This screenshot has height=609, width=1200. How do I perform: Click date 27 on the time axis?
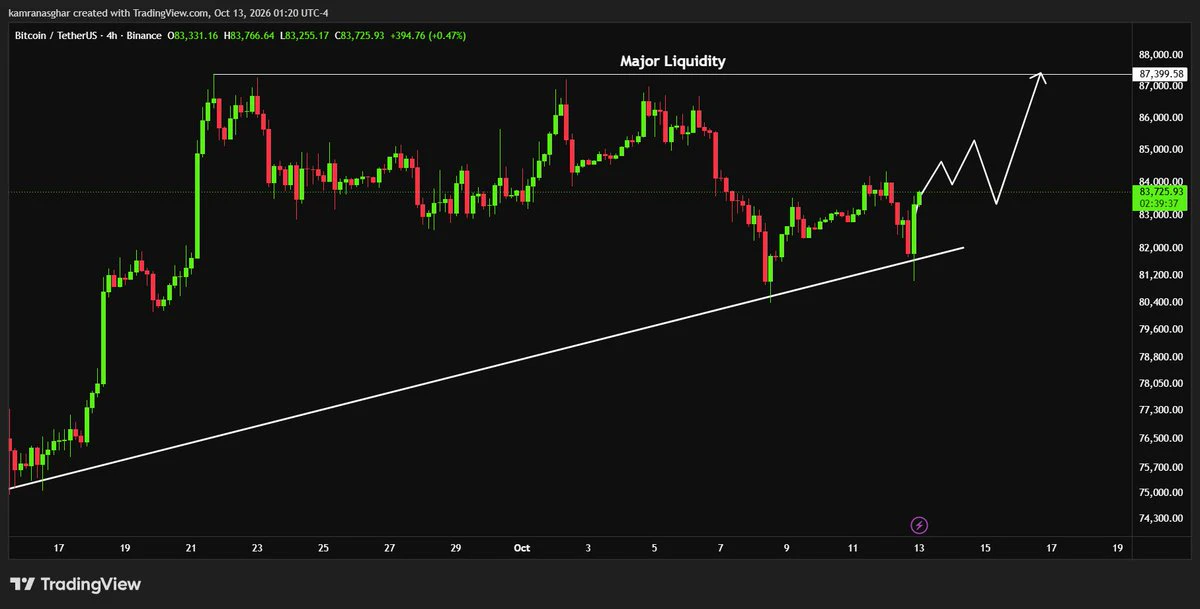pyautogui.click(x=389, y=547)
